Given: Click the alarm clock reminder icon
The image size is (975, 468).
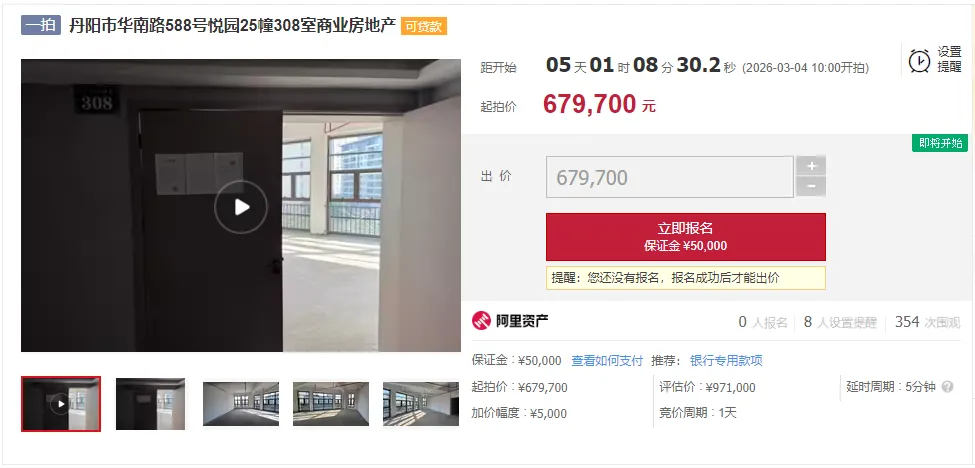Looking at the screenshot, I should pos(919,60).
